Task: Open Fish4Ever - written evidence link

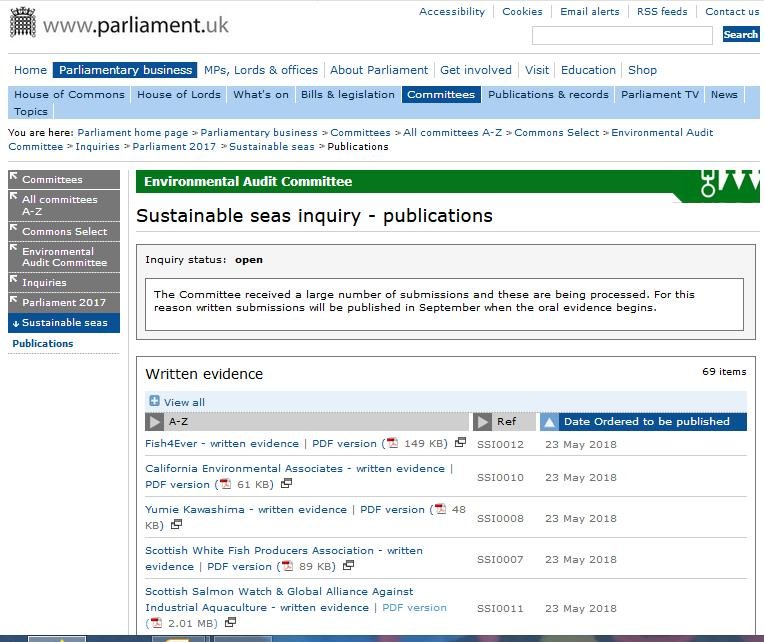Action: click(222, 444)
